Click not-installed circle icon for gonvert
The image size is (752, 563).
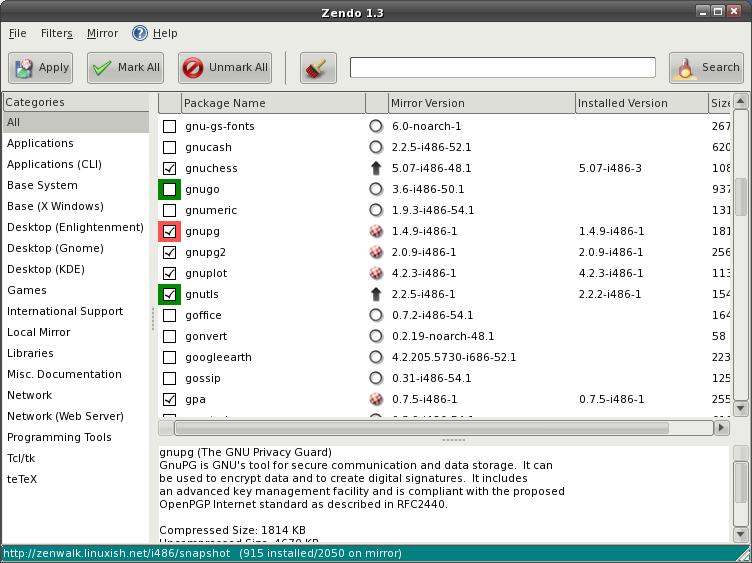coord(376,336)
